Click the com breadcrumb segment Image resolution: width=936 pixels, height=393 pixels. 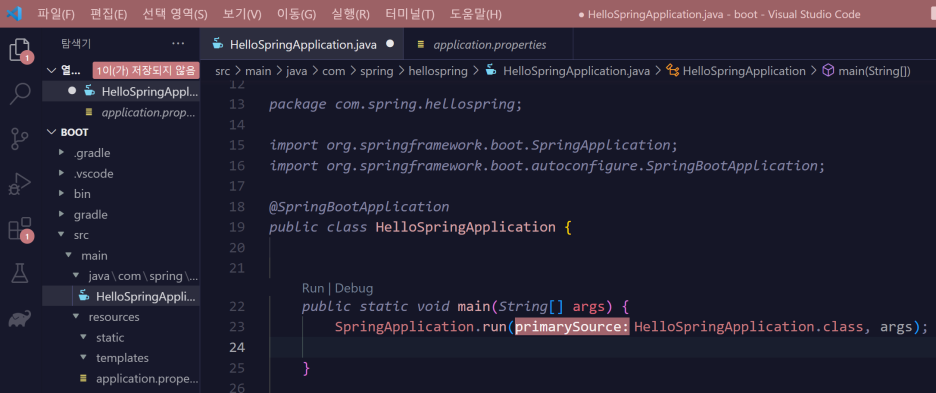click(334, 70)
